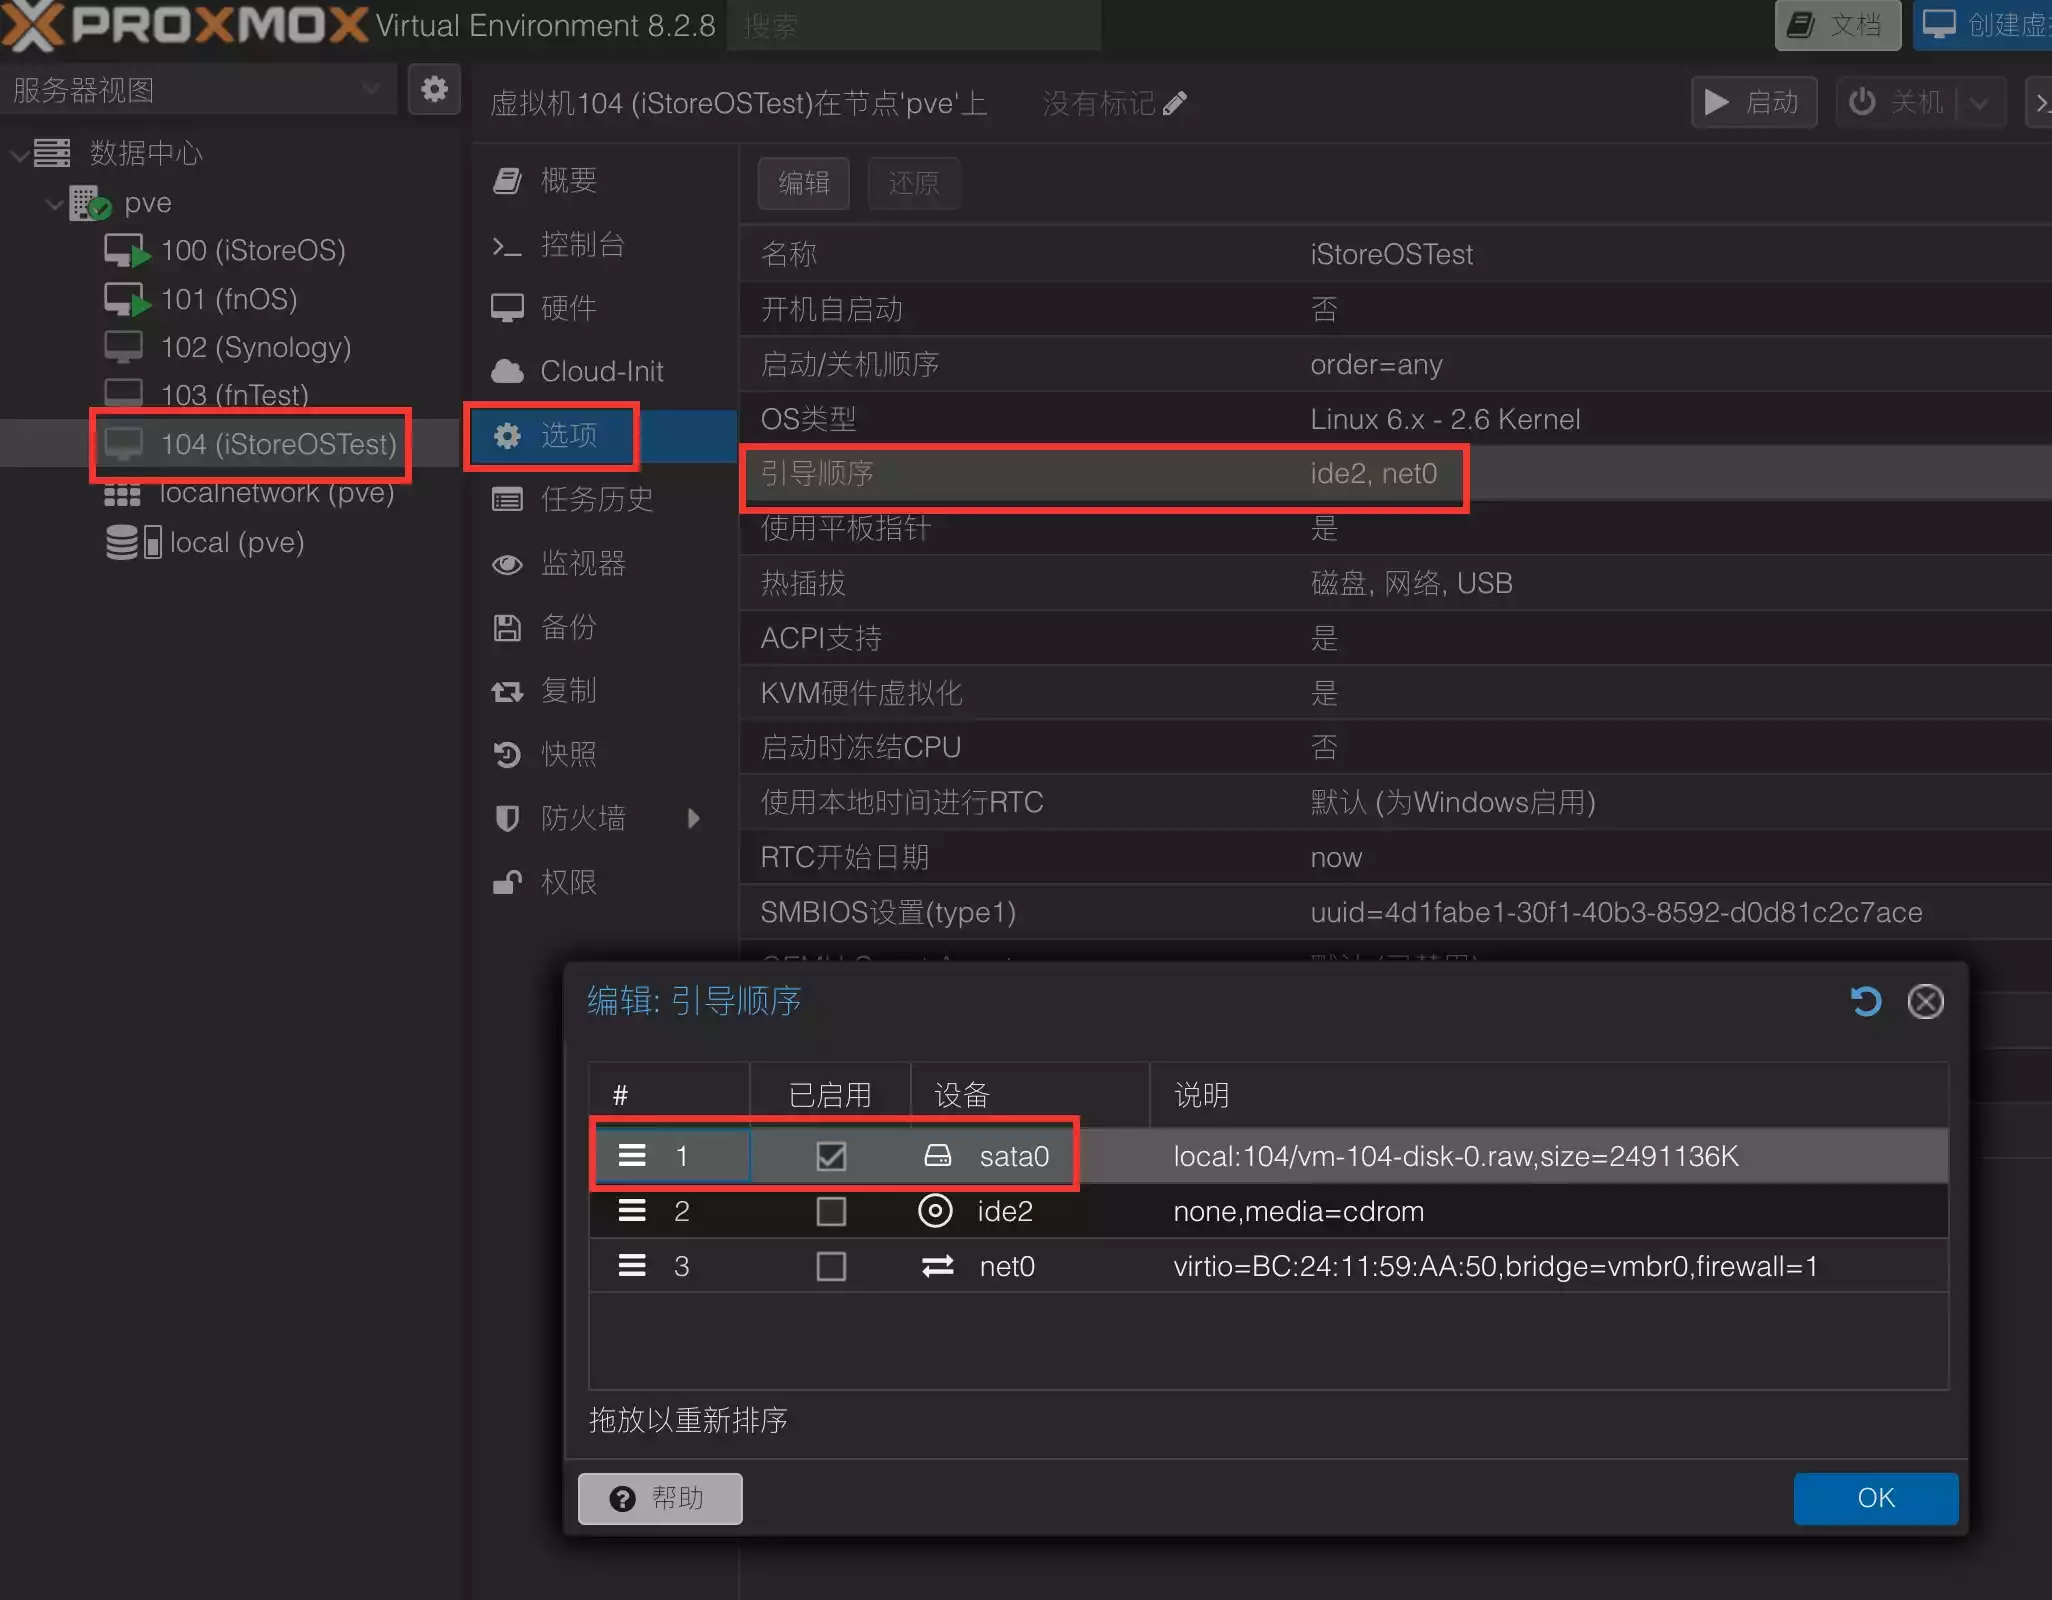This screenshot has width=2052, height=1600.
Task: Click the drag handle of the sata0 row
Action: point(632,1156)
